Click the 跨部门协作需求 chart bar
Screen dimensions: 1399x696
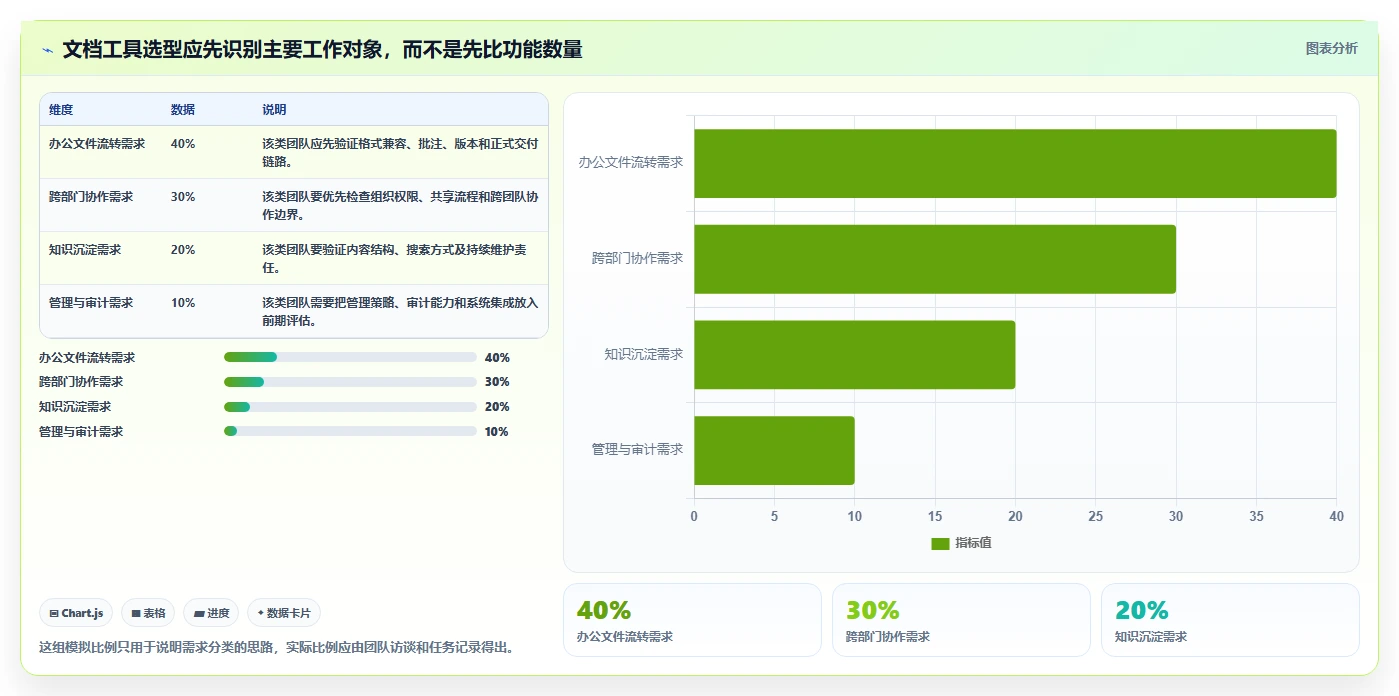pos(935,259)
